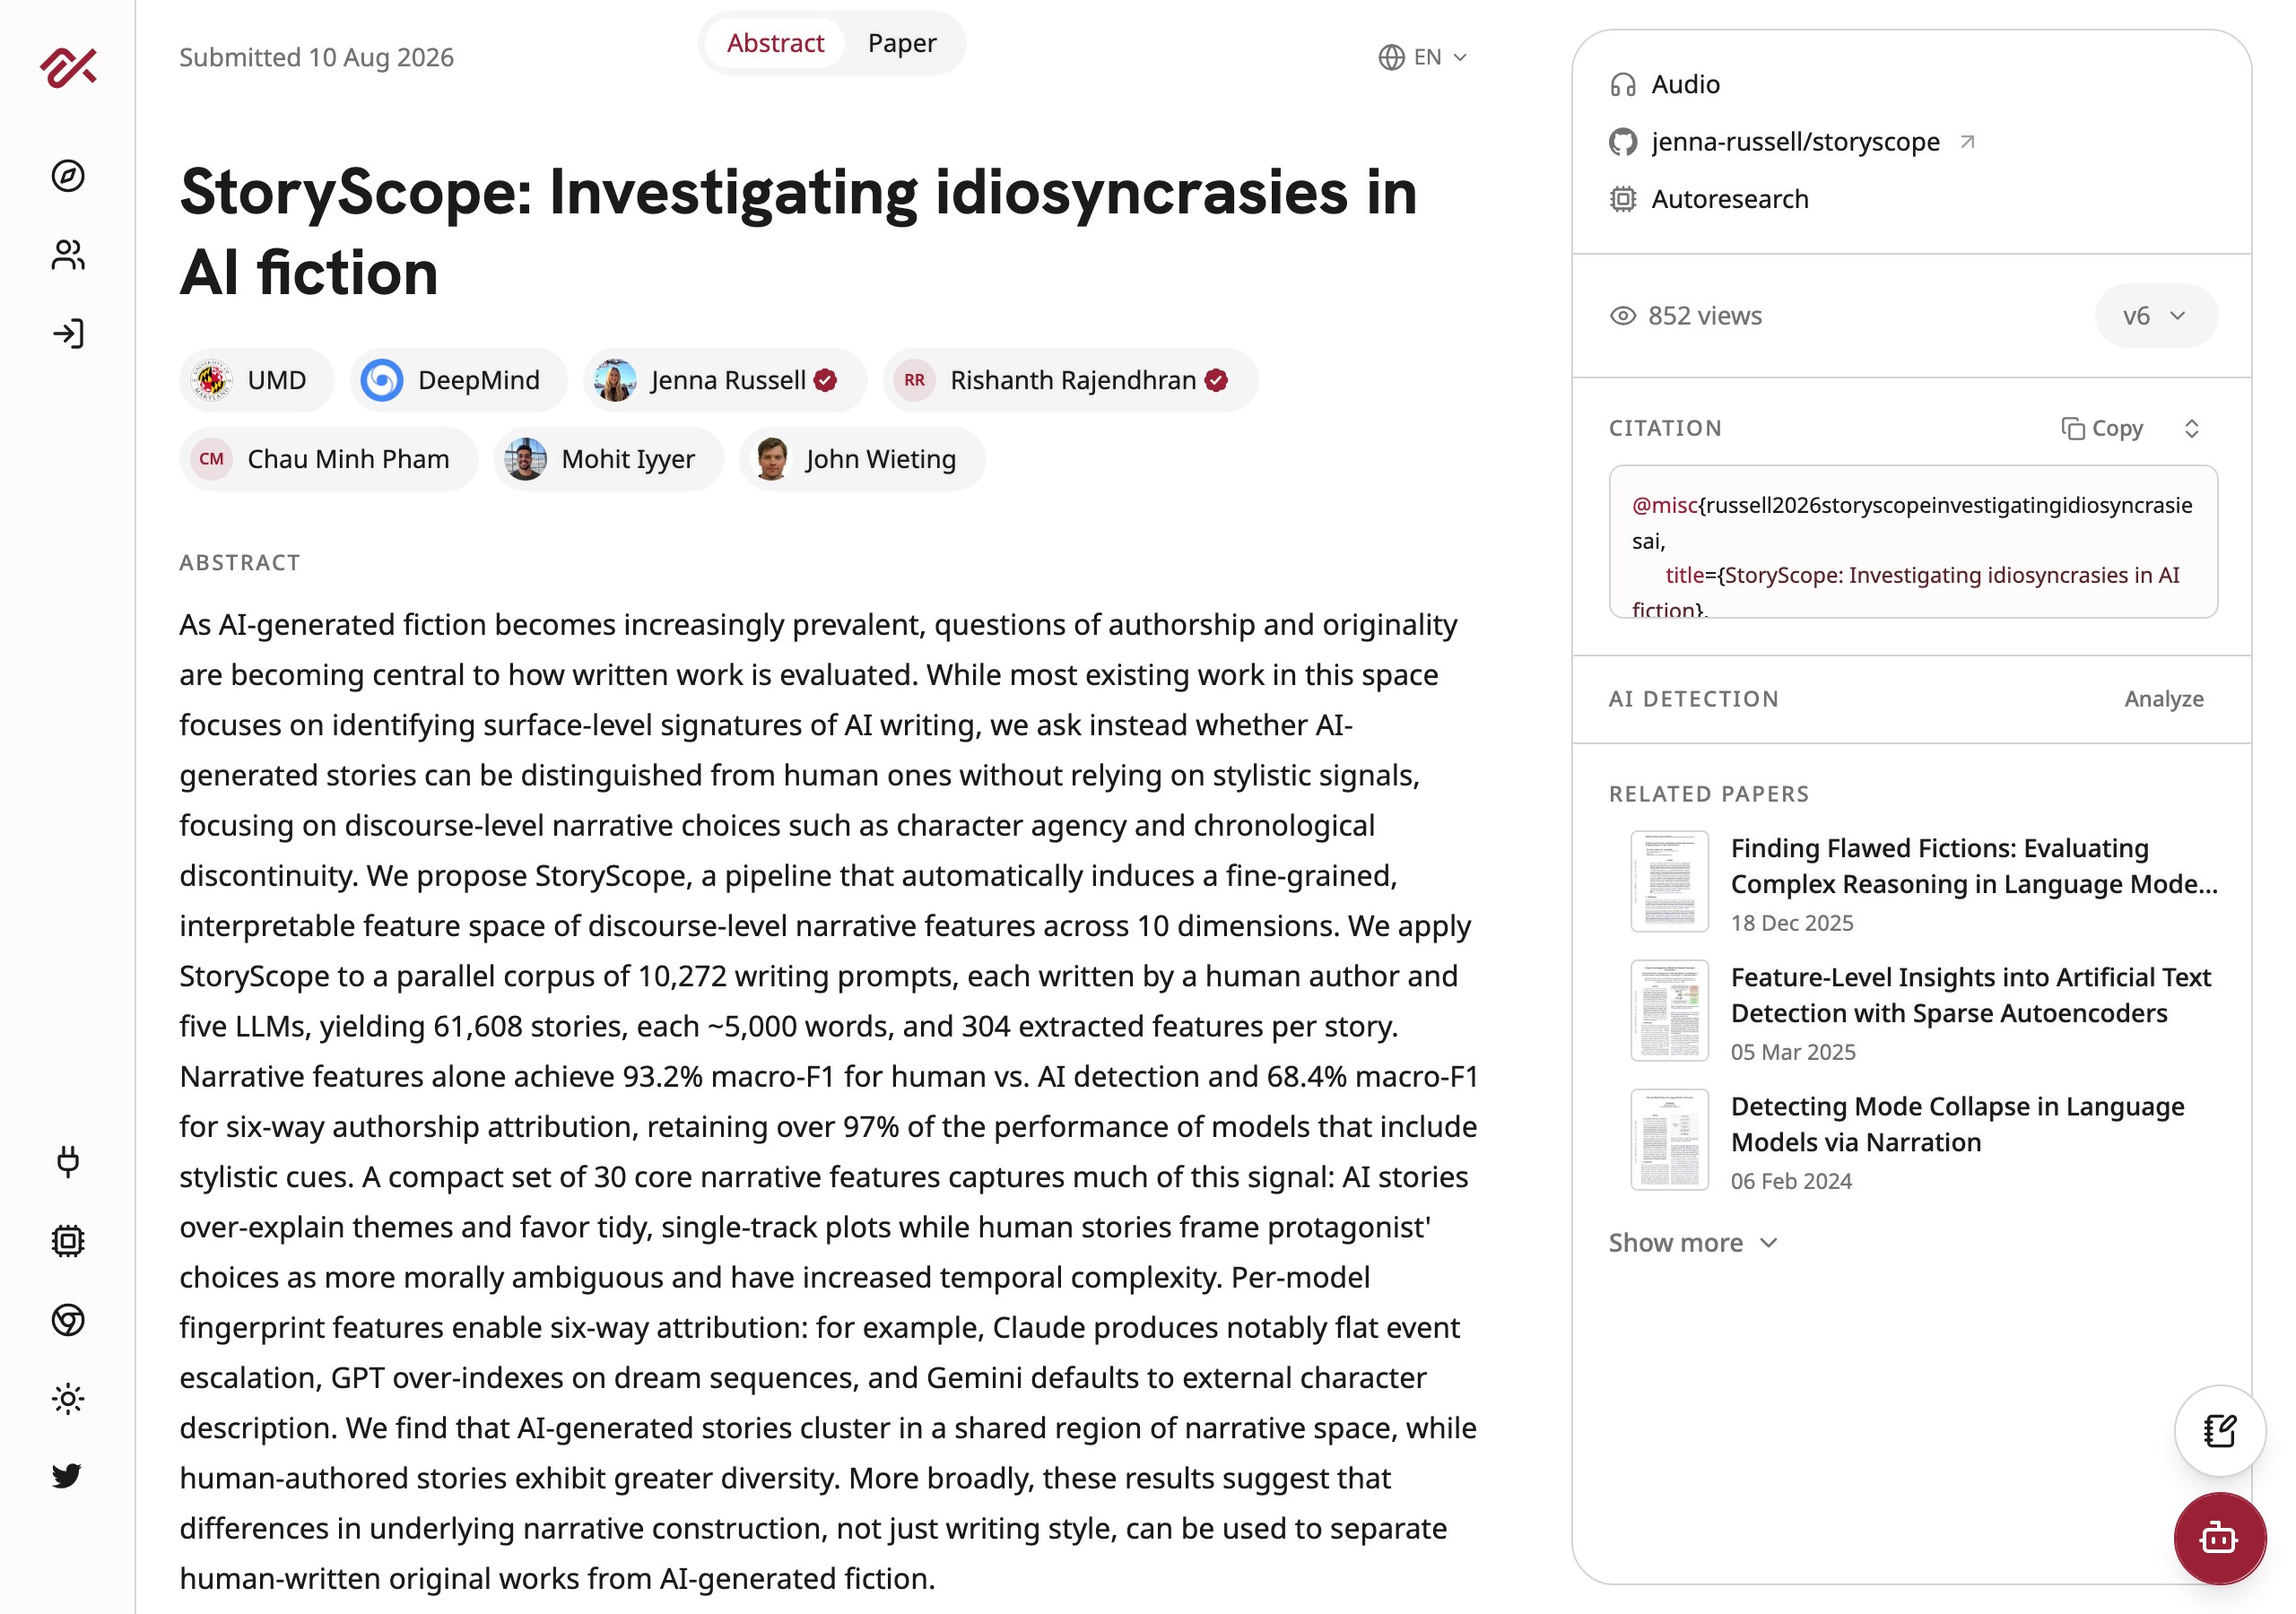This screenshot has width=2296, height=1614.
Task: Click Jenna Russell's verified badge
Action: (x=825, y=380)
